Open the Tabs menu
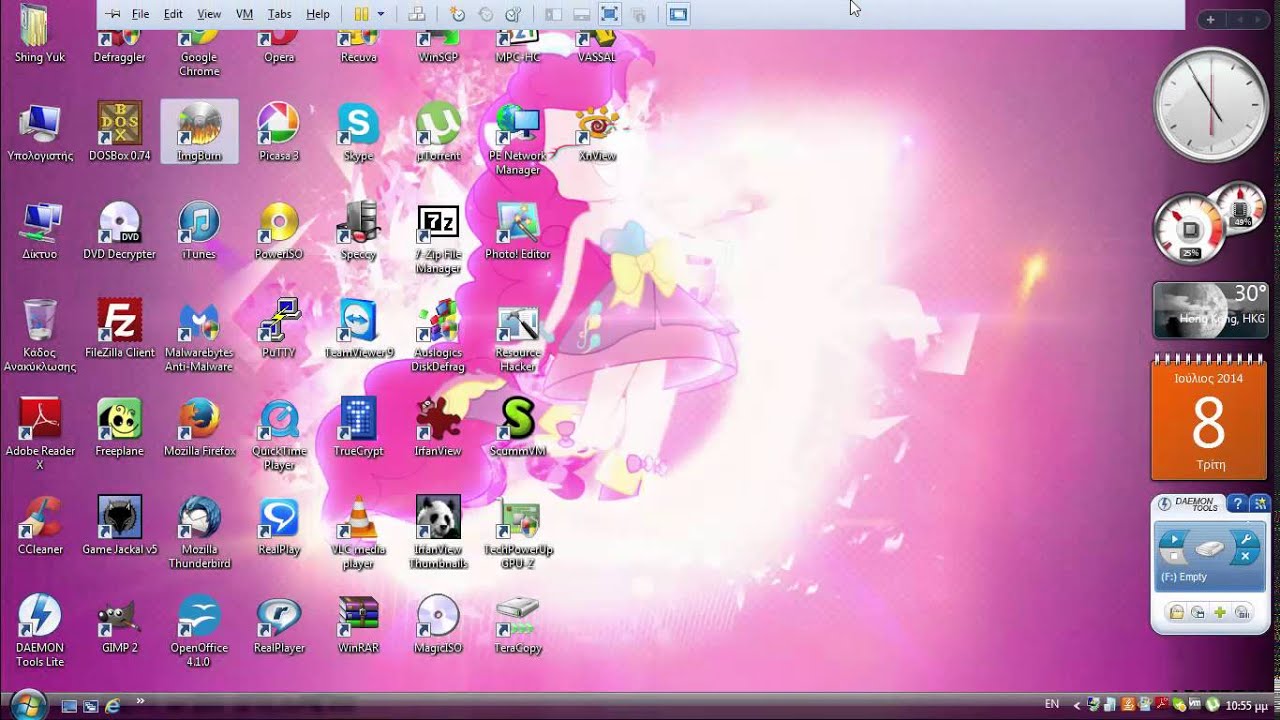Image resolution: width=1280 pixels, height=720 pixels. tap(280, 14)
